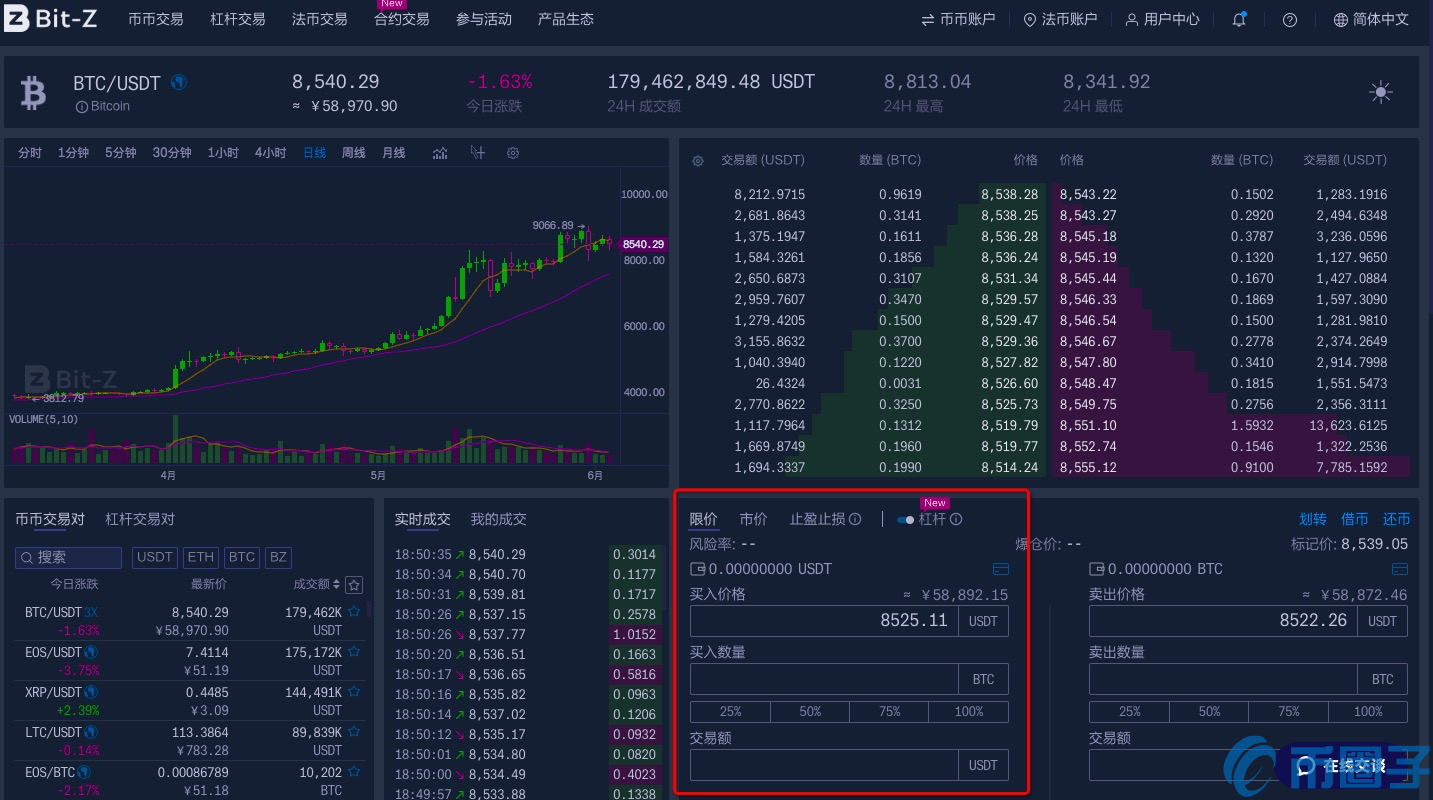This screenshot has height=800, width=1433.
Task: Set sell amount to 50%
Action: coord(1209,712)
